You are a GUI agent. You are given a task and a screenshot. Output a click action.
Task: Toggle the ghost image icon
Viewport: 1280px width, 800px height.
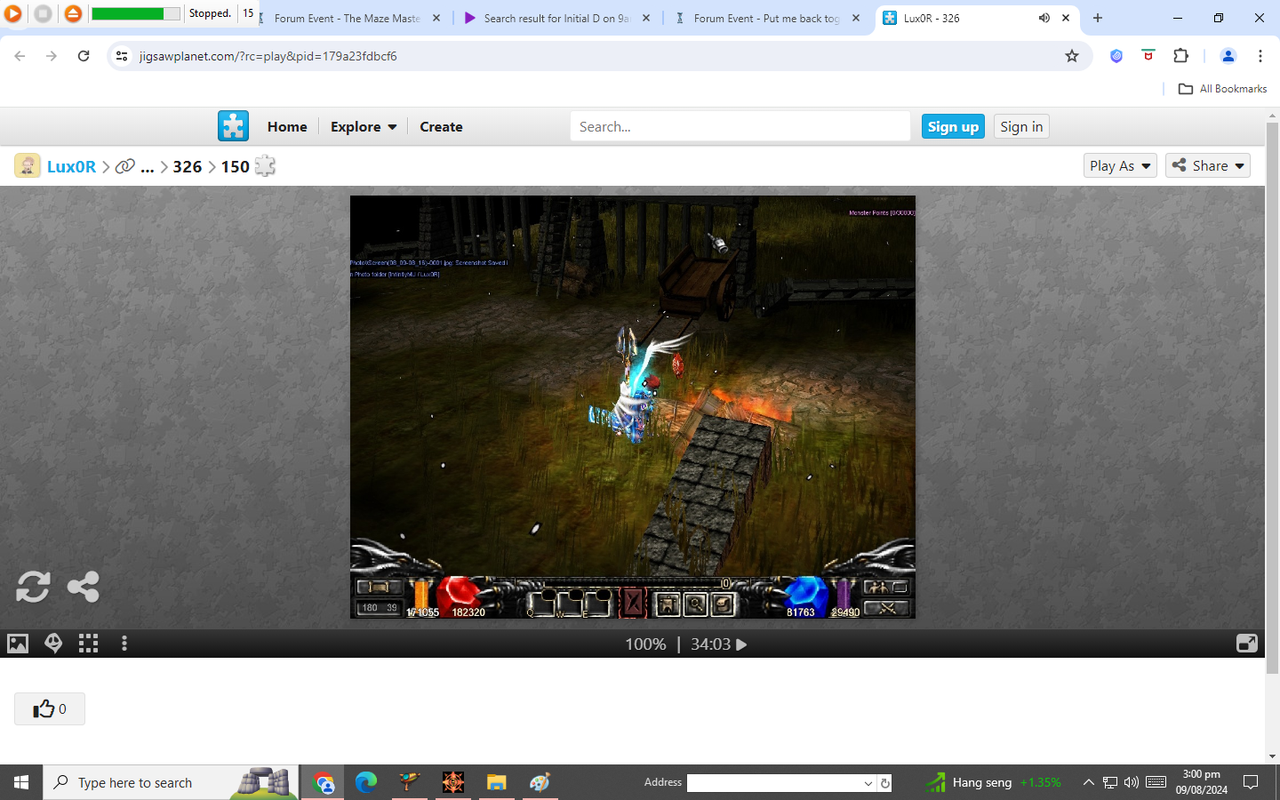(54, 644)
